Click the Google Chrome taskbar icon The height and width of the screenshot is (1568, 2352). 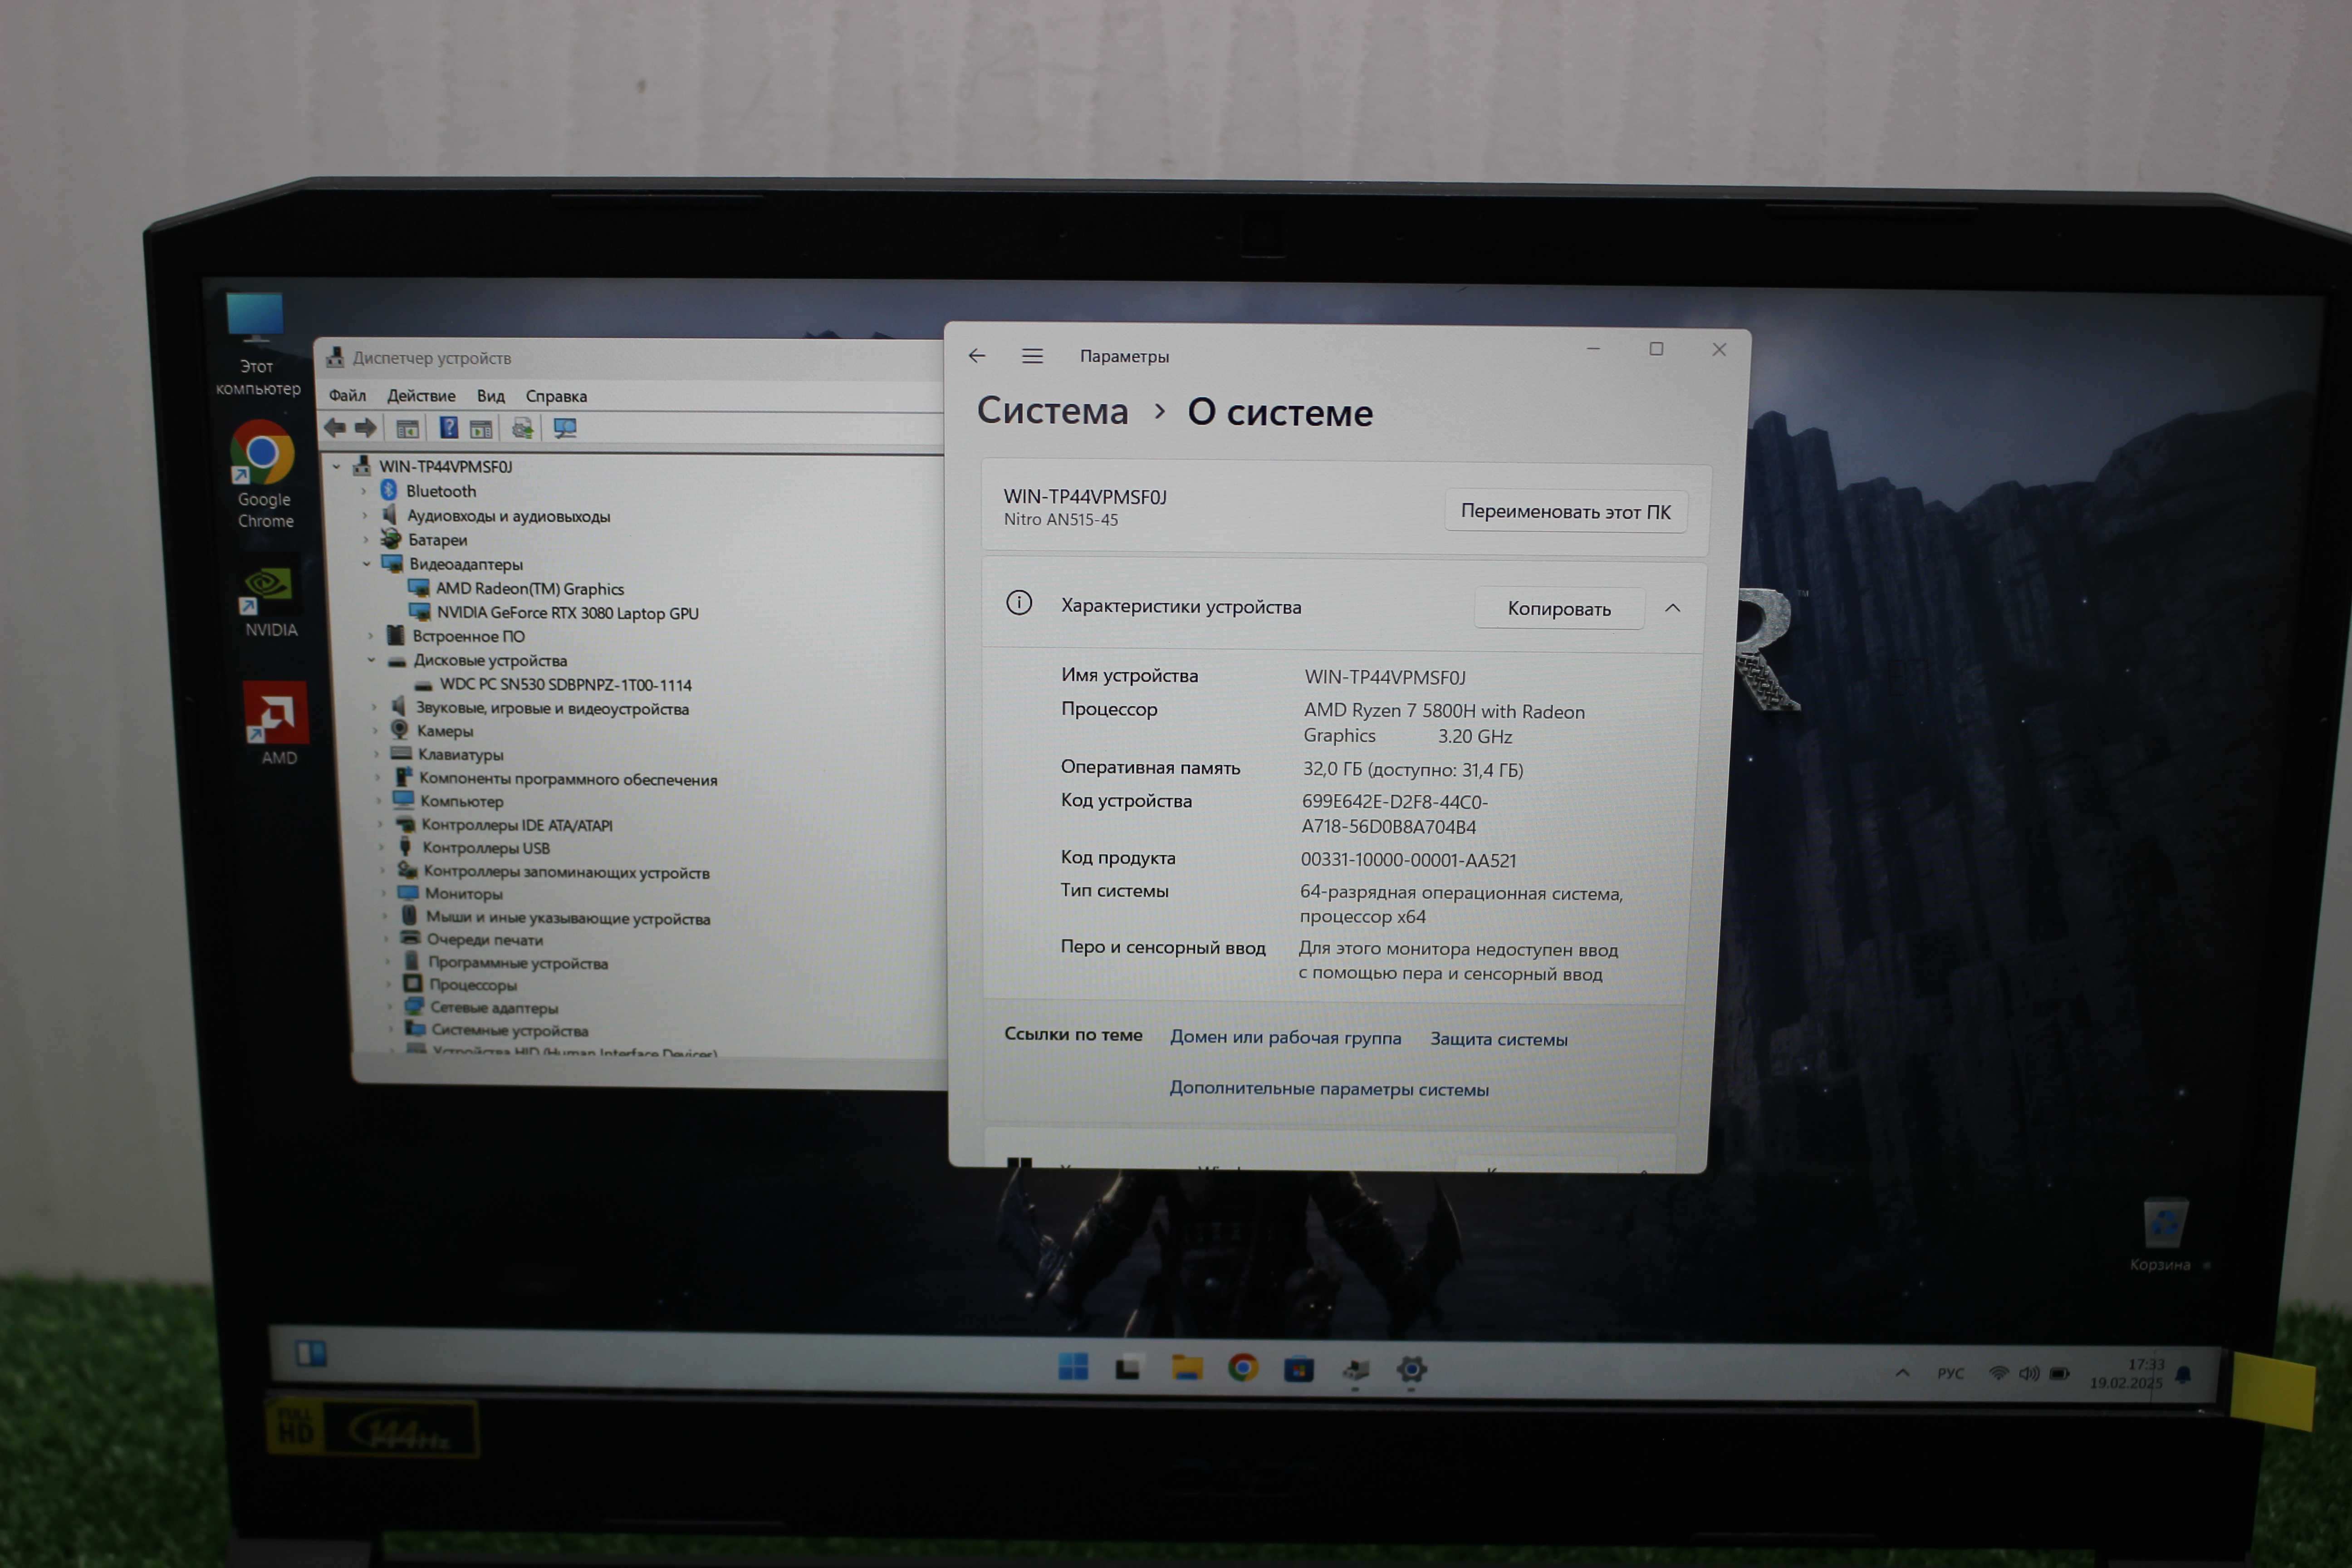pyautogui.click(x=1243, y=1368)
